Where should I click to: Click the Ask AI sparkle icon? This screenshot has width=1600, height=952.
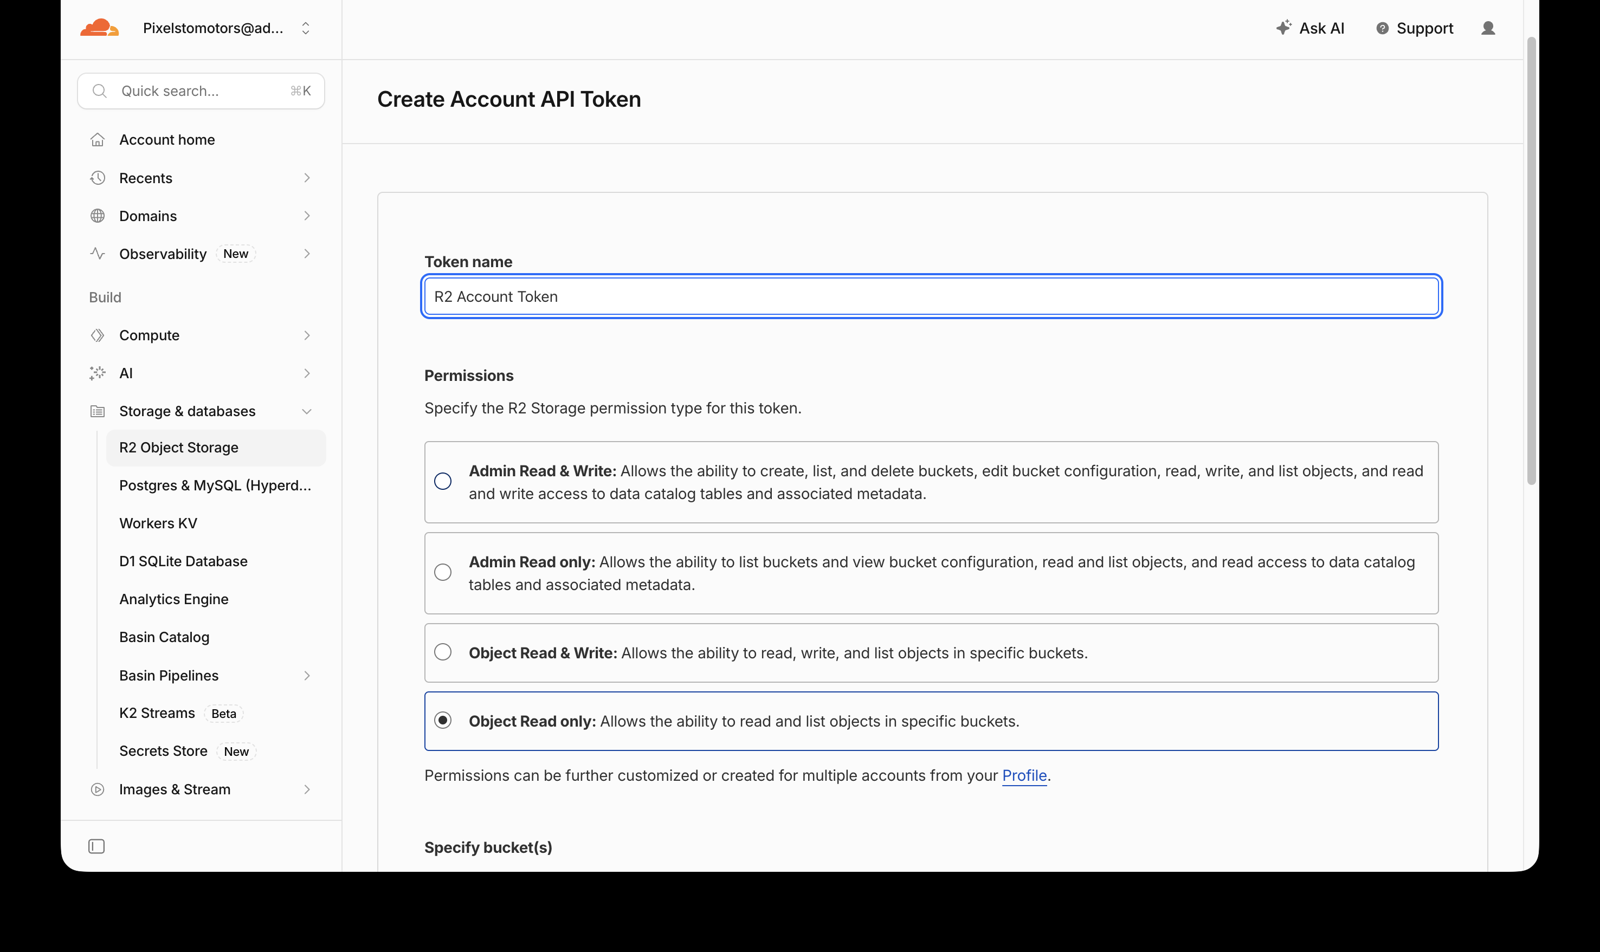coord(1283,28)
